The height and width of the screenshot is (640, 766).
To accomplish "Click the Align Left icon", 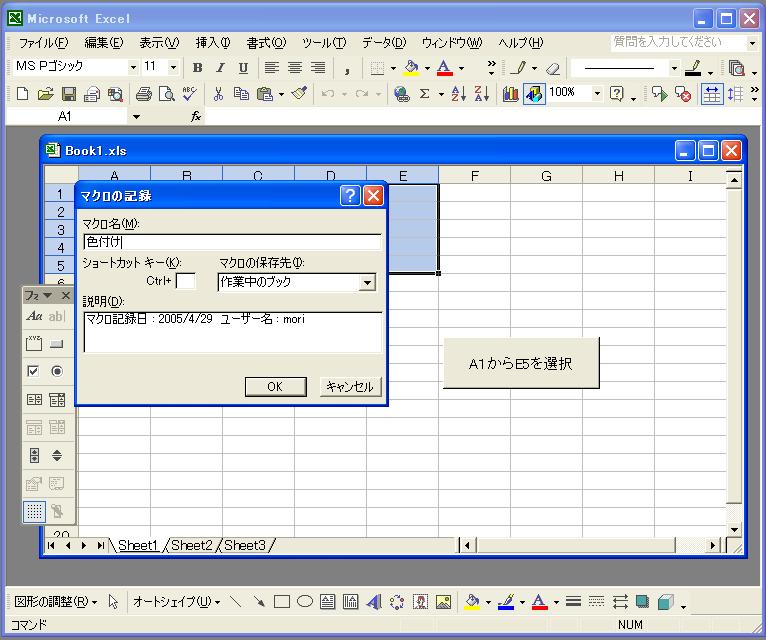I will coord(272,67).
